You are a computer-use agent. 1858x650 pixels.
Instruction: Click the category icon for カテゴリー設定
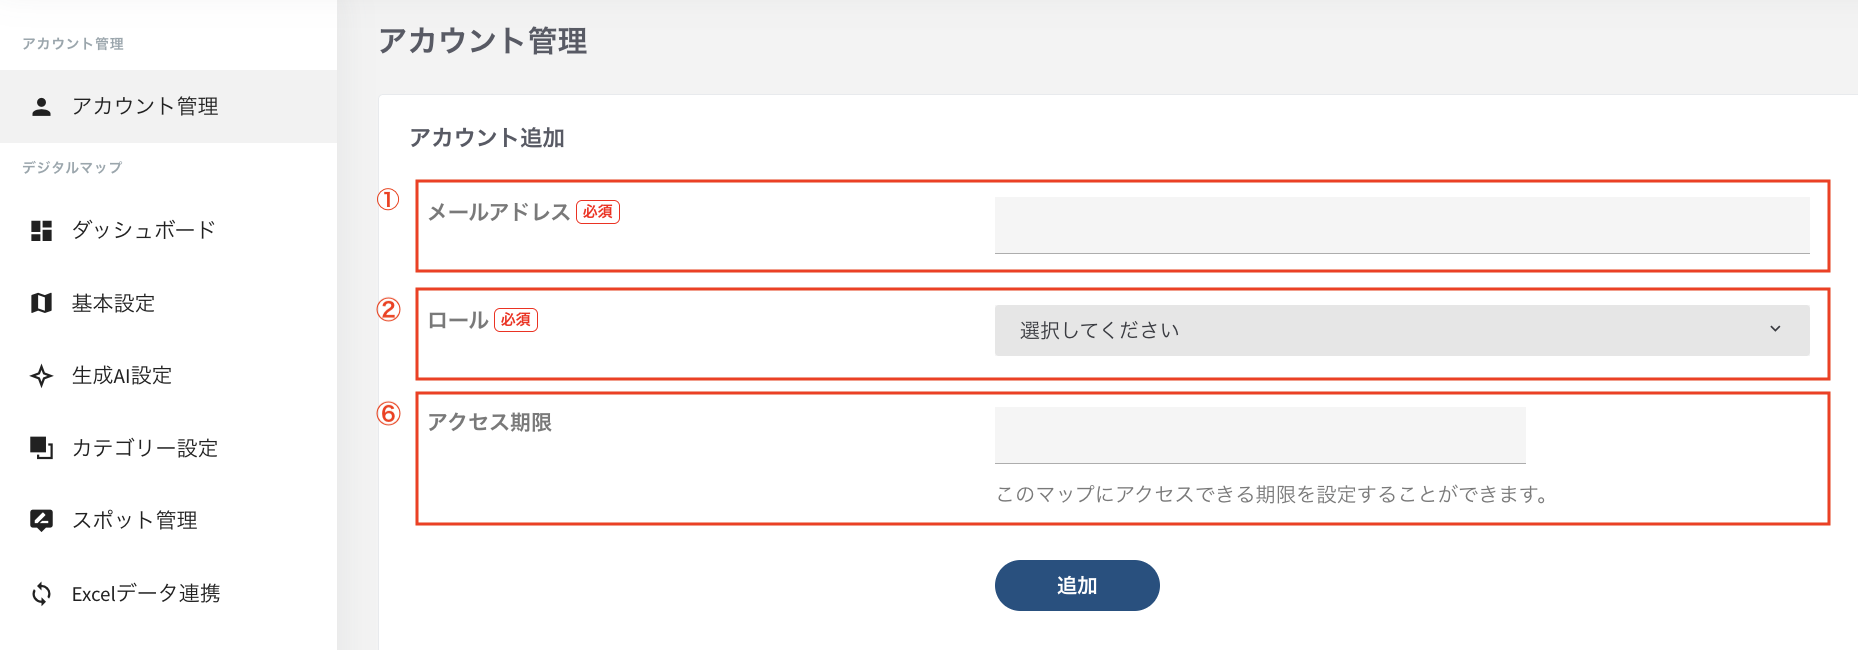(41, 448)
